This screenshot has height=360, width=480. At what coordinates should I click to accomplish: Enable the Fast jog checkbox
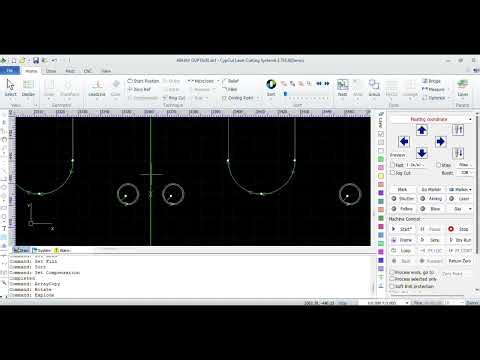(x=393, y=165)
